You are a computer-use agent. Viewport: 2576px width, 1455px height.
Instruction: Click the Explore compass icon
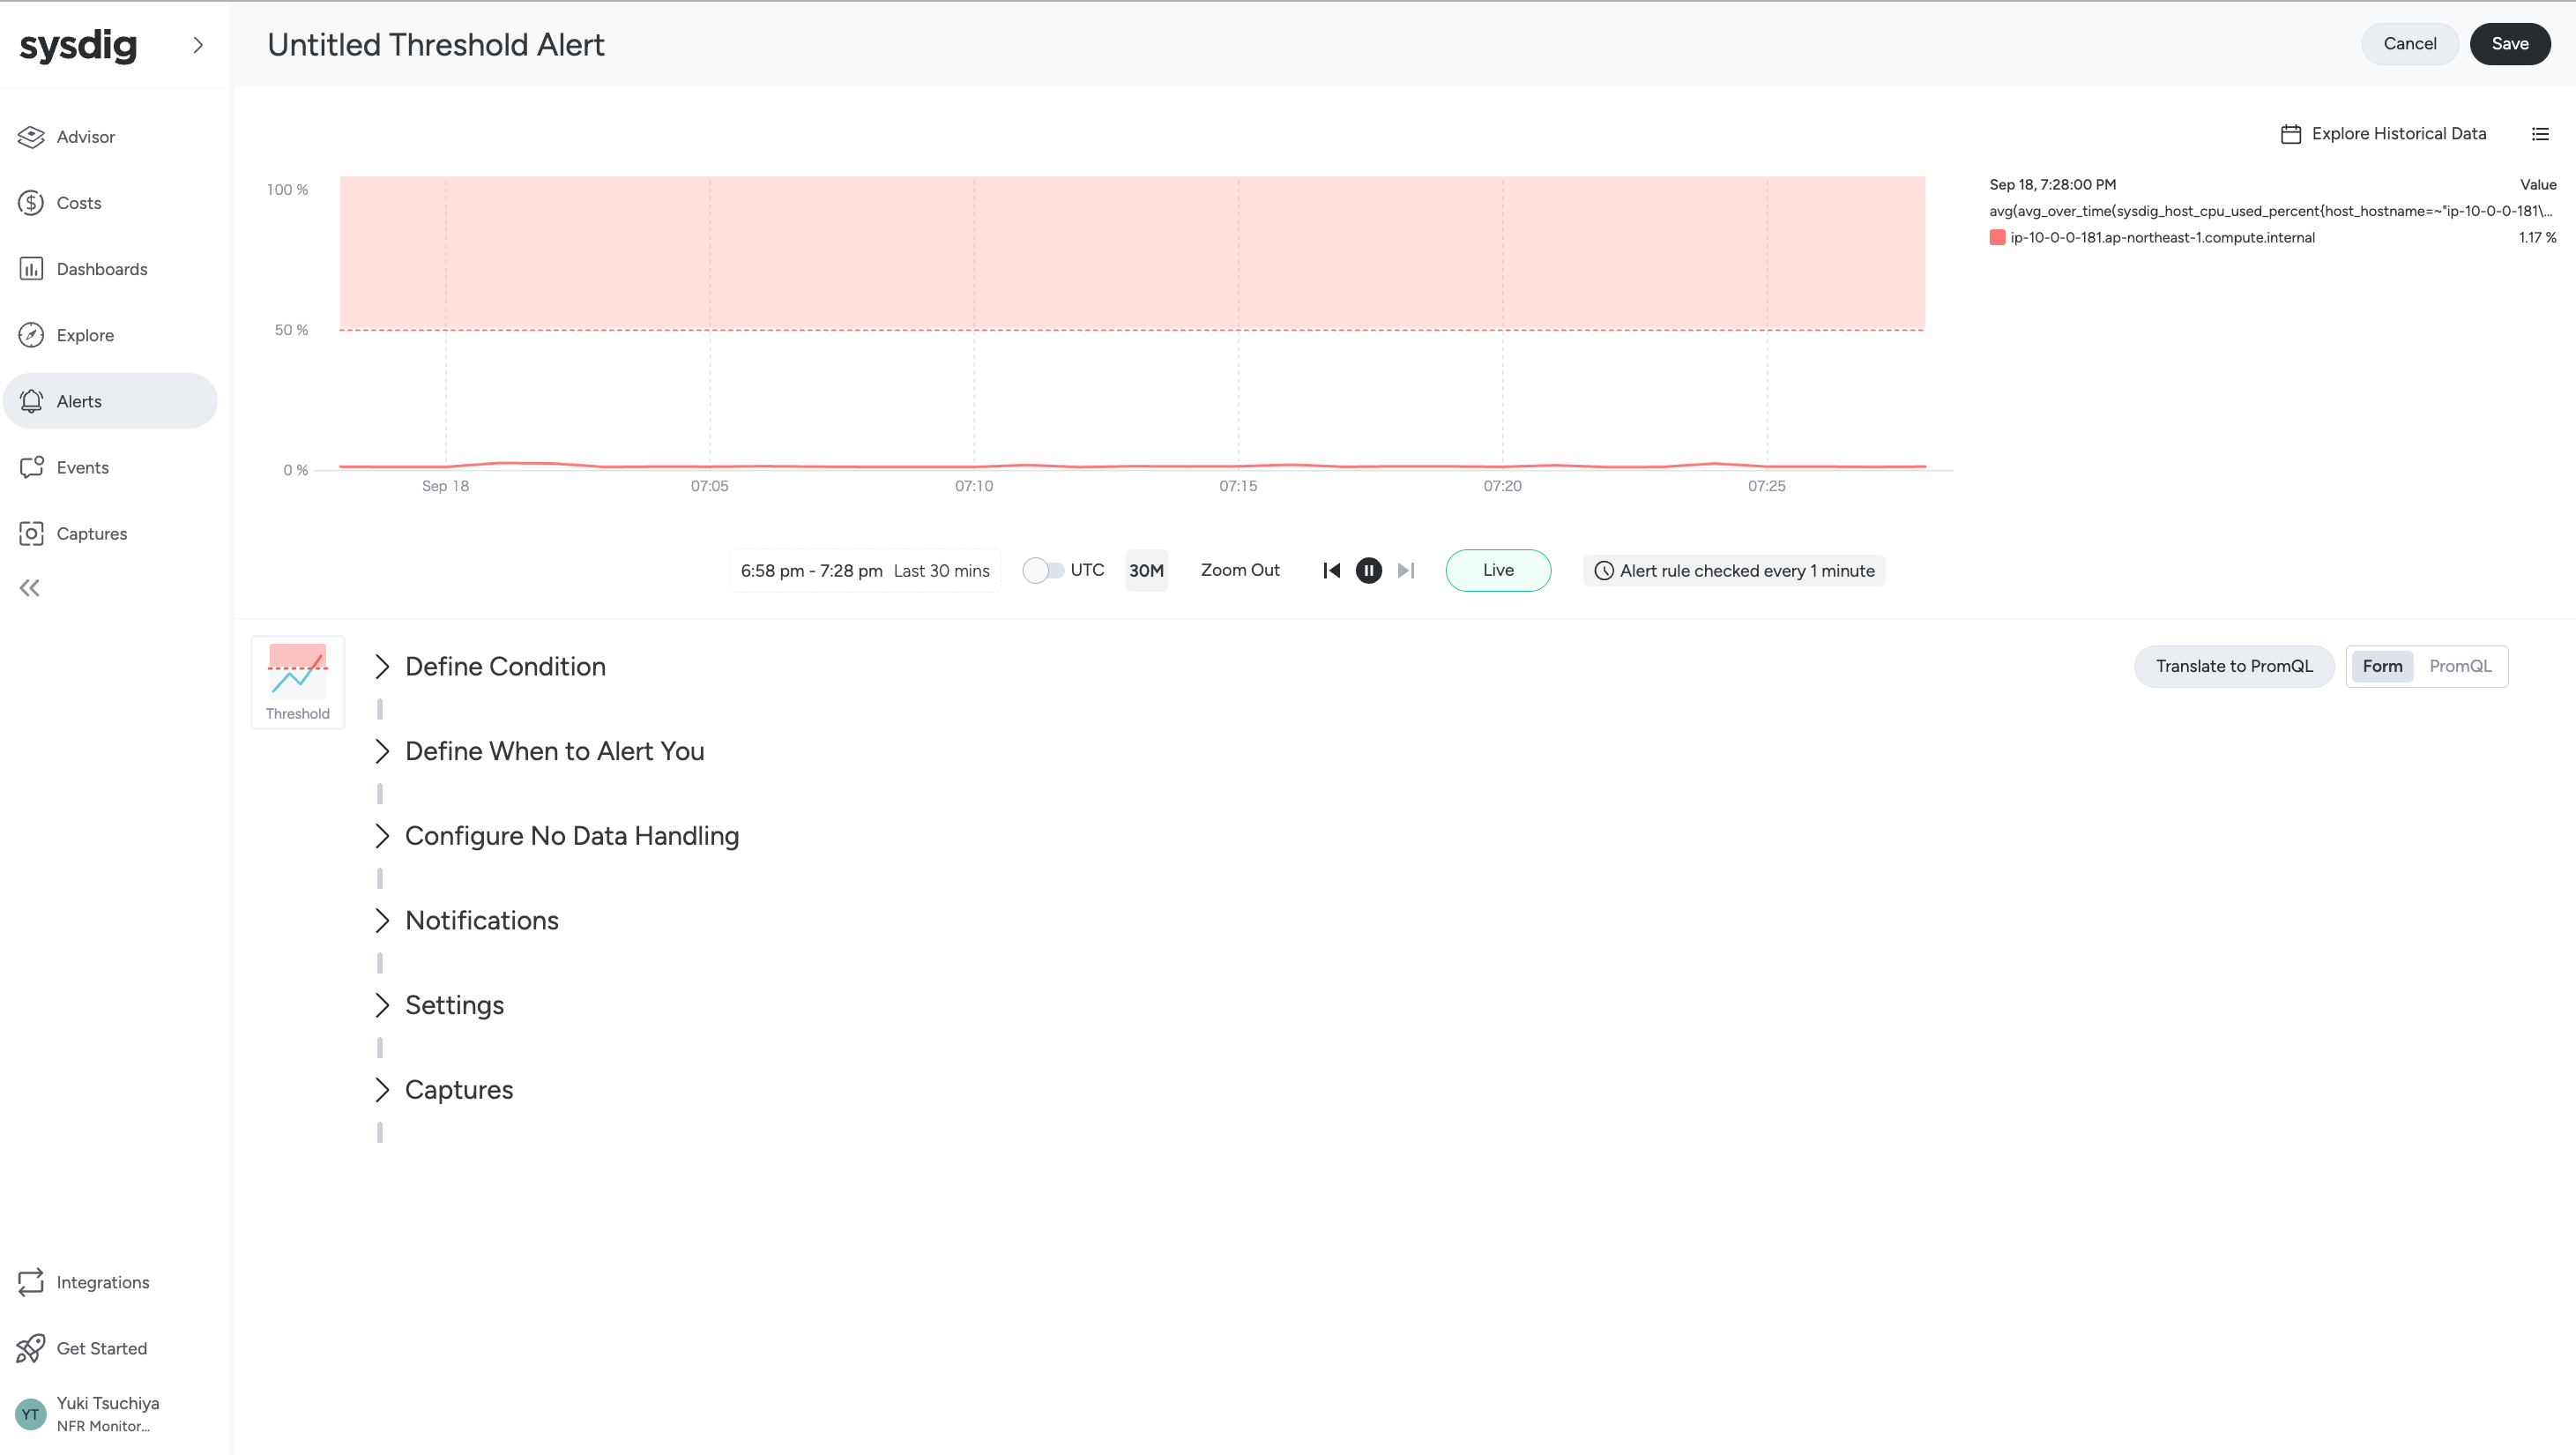tap(31, 335)
